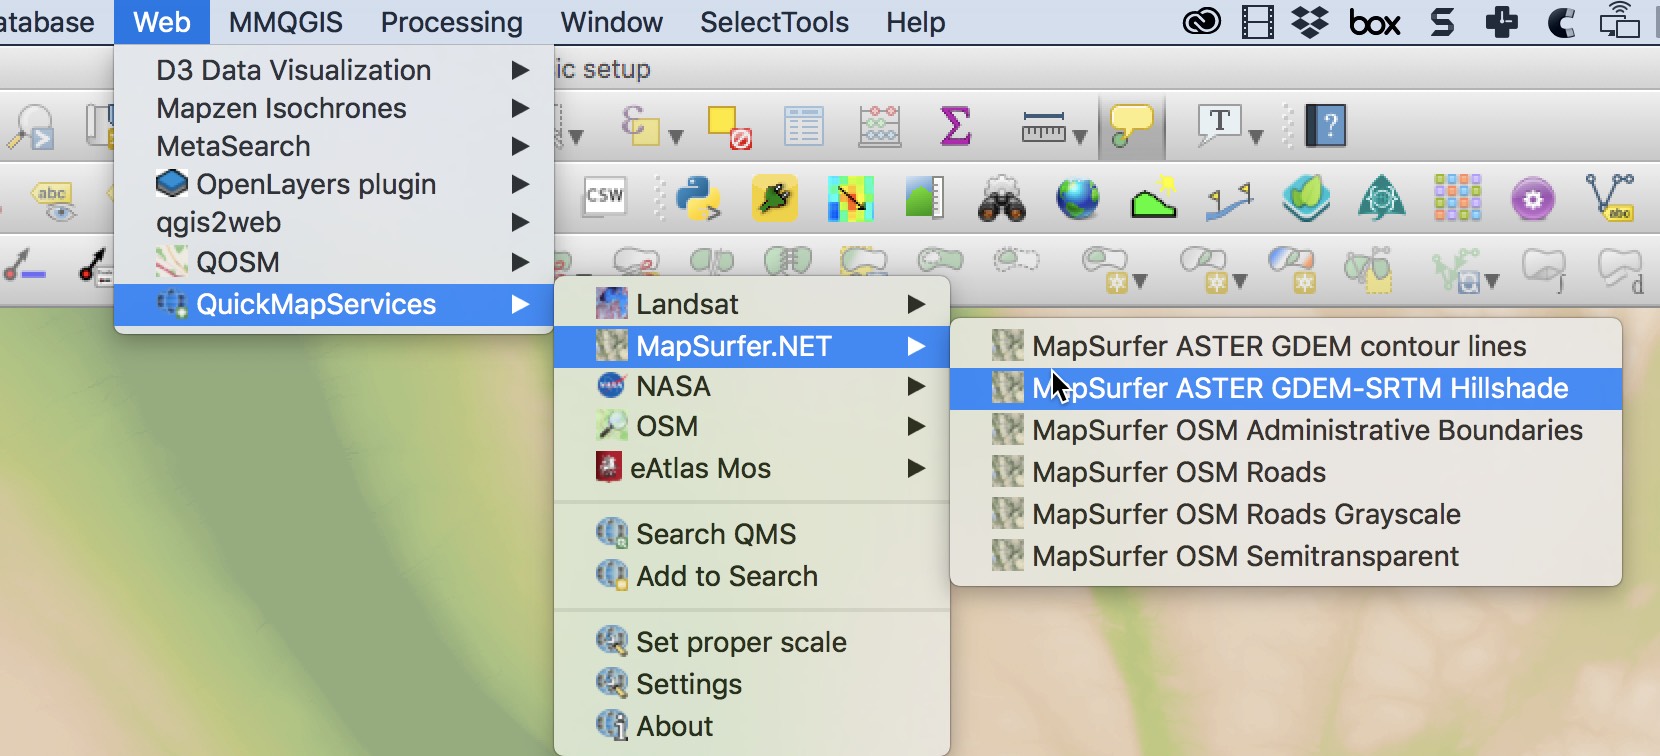Select MapSurfer OSM Roads Grayscale
This screenshot has height=756, width=1660.
(x=1286, y=514)
